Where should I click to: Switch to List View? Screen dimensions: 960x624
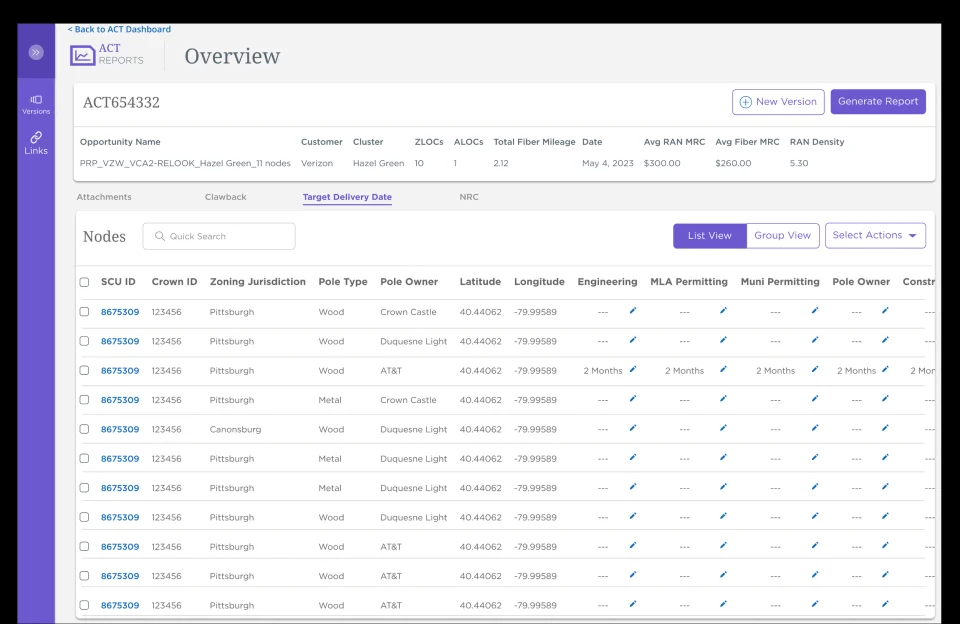tap(710, 236)
